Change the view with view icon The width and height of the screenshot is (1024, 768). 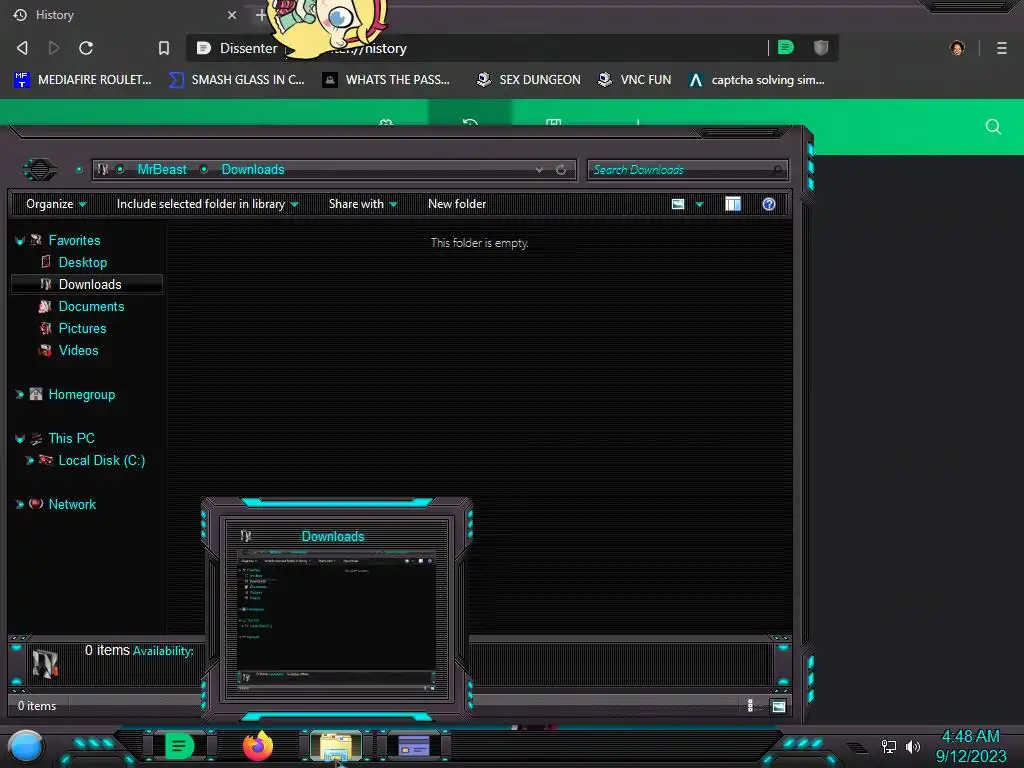pos(678,204)
